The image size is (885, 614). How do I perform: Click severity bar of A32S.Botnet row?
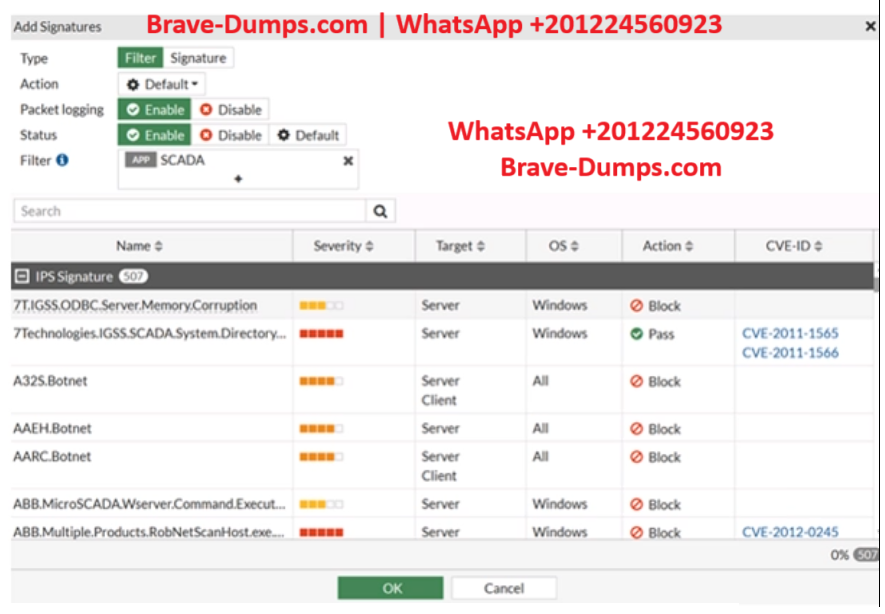click(x=321, y=381)
